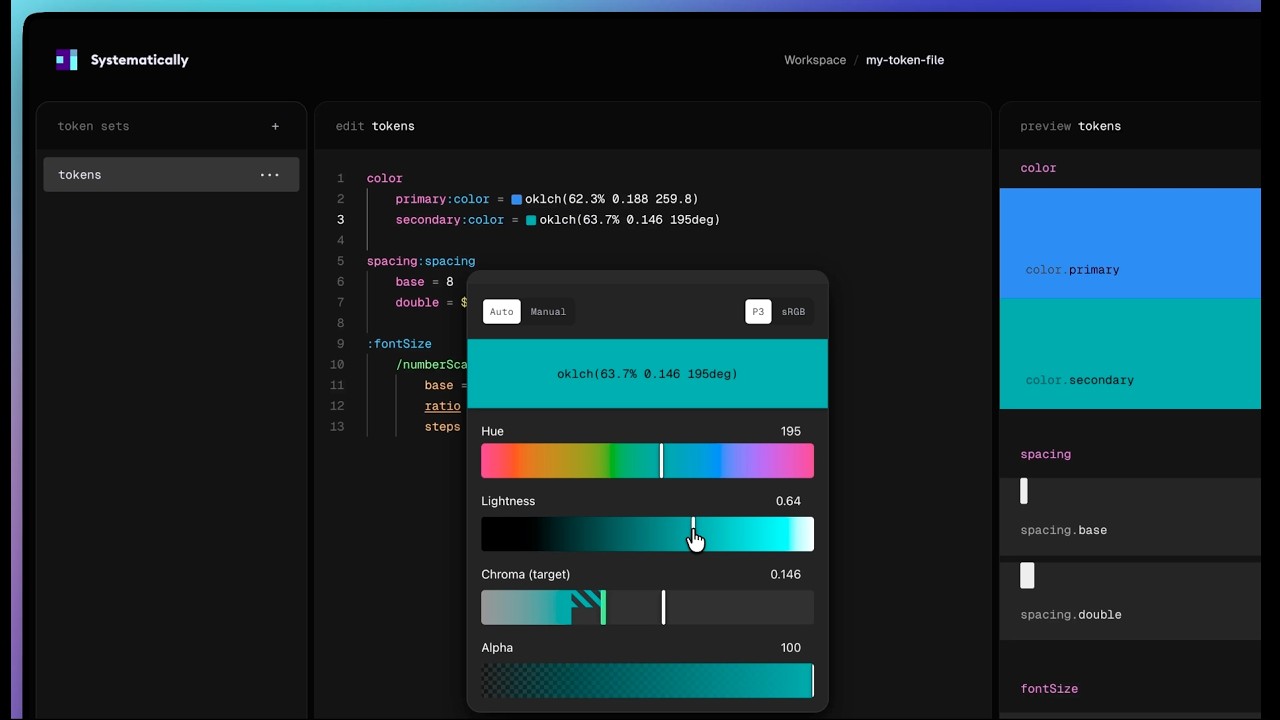The height and width of the screenshot is (720, 1280).
Task: Click the 'preview tokens' panel heading
Action: coord(1070,126)
